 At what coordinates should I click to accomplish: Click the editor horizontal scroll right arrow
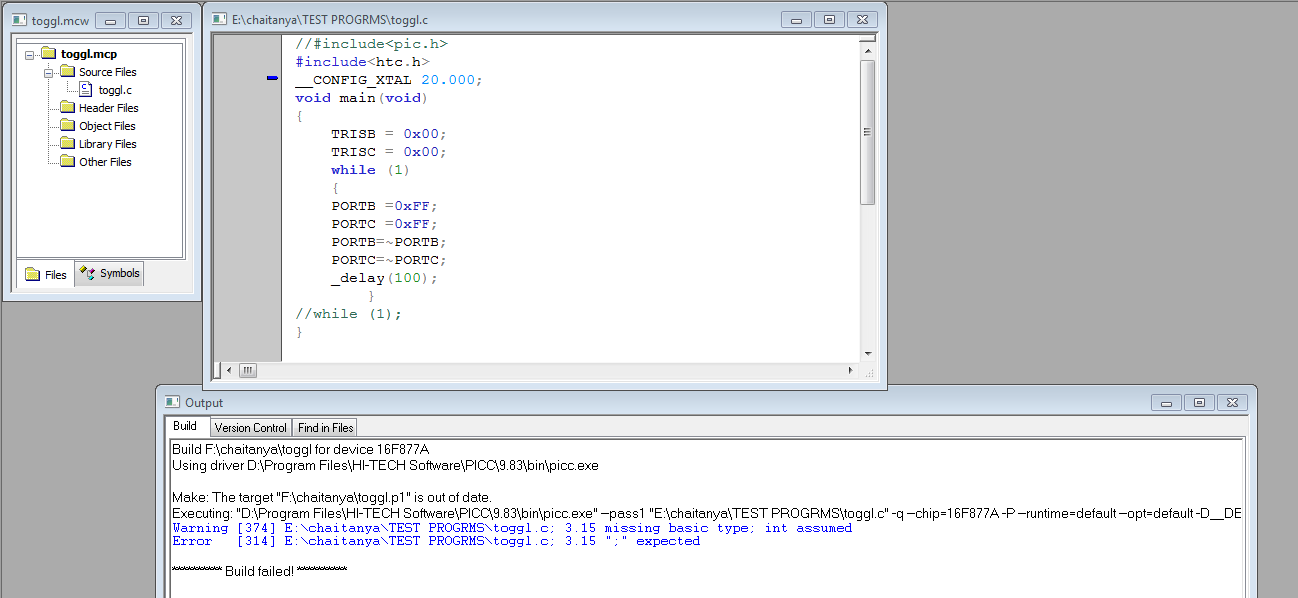click(x=851, y=370)
